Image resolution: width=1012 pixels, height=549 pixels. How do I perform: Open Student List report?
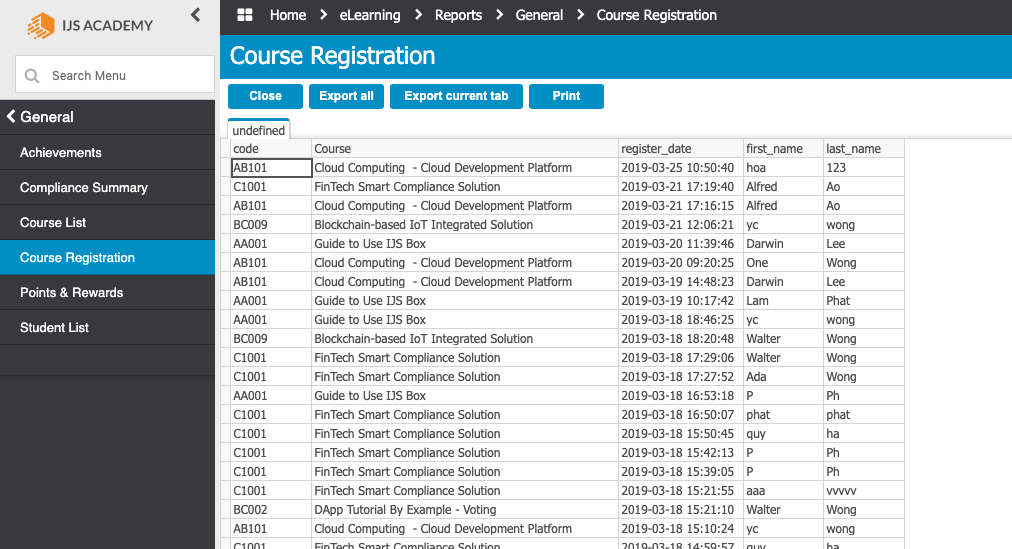(55, 328)
